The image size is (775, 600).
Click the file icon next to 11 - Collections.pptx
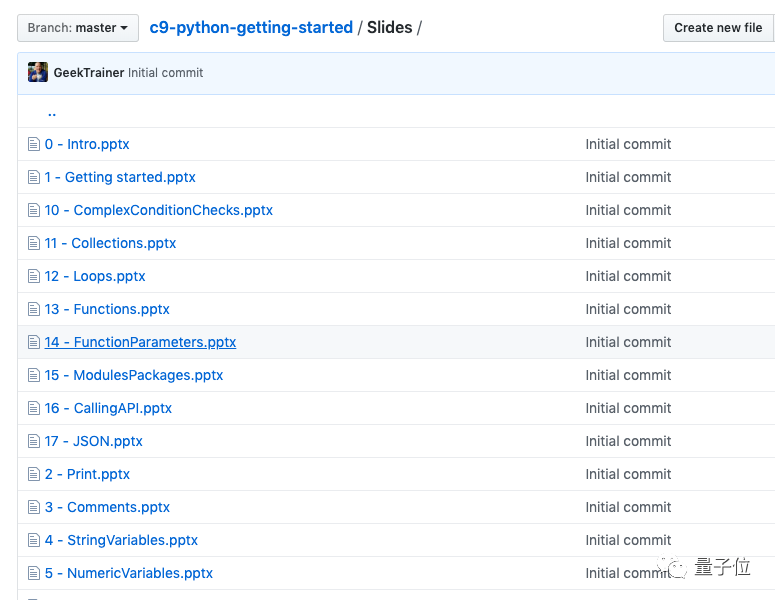pyautogui.click(x=34, y=243)
